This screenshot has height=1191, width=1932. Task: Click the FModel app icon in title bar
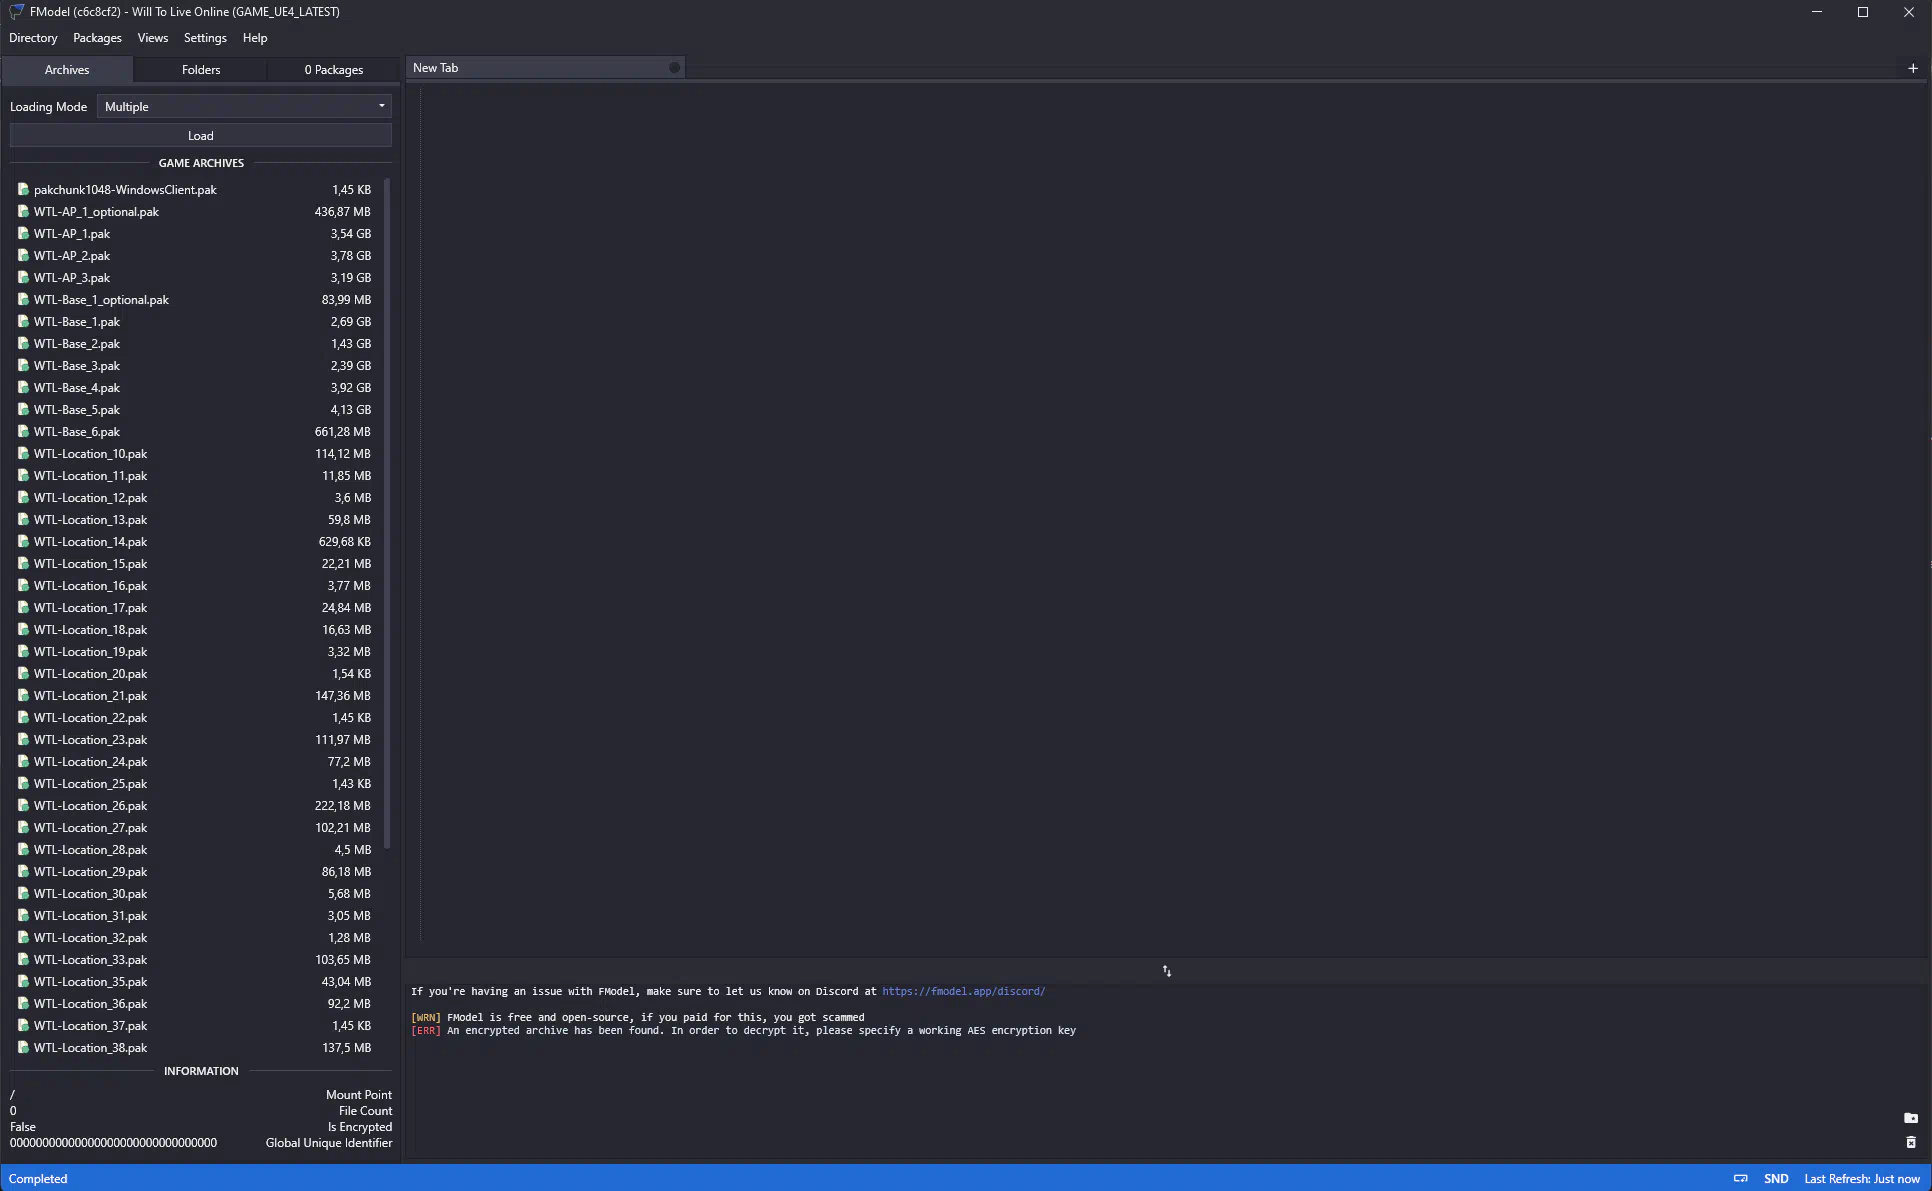tap(16, 12)
